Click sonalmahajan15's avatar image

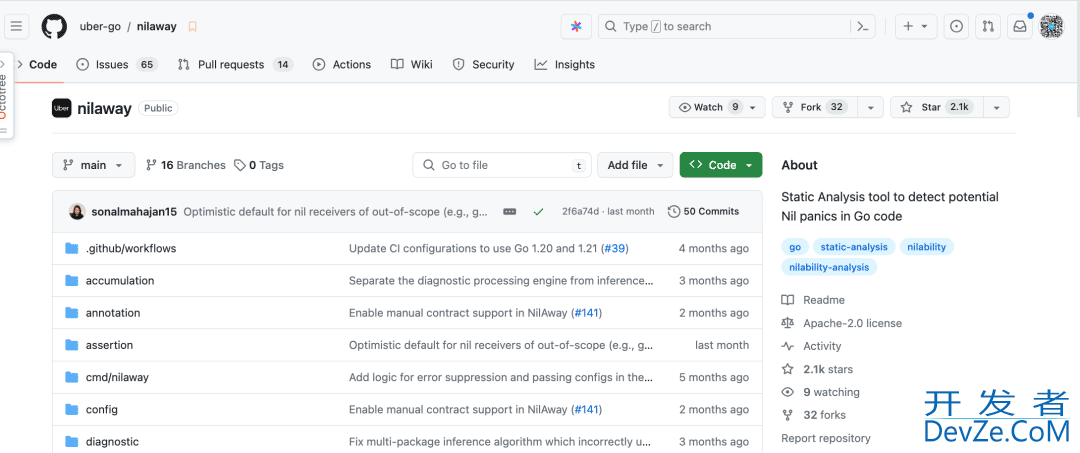(77, 211)
